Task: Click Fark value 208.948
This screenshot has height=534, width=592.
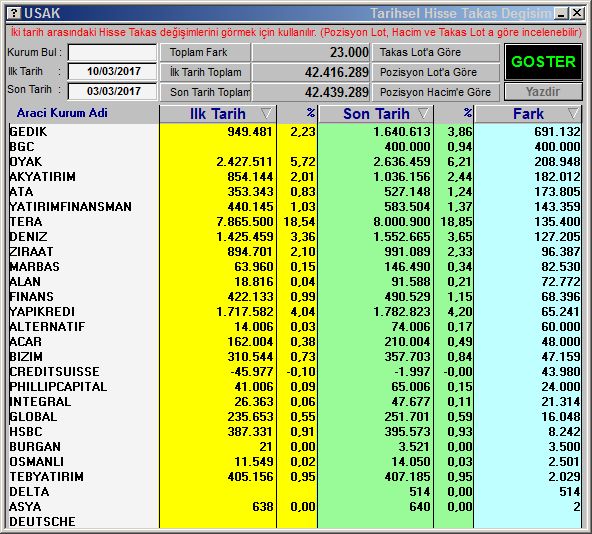Action: point(557,162)
